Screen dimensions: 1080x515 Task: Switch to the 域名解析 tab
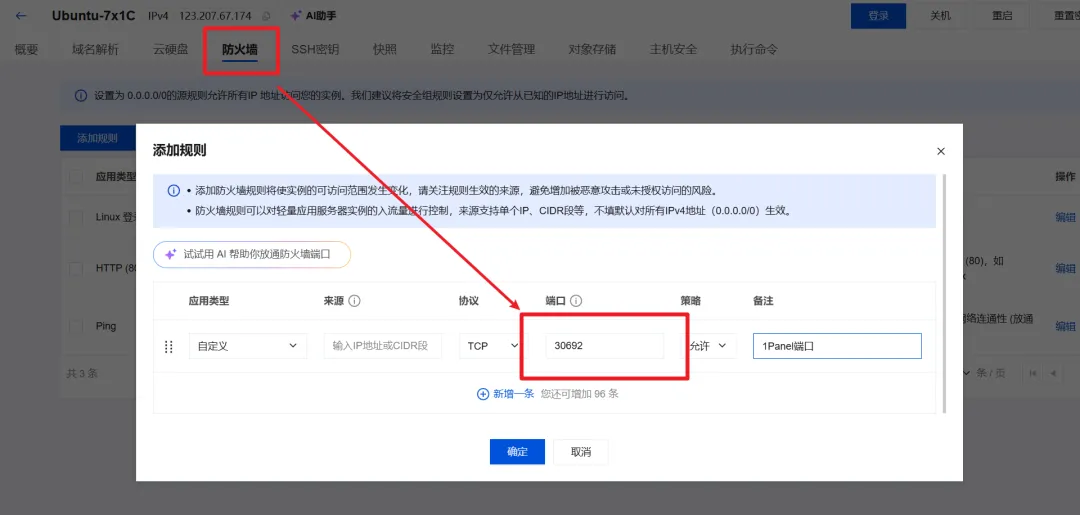95,50
